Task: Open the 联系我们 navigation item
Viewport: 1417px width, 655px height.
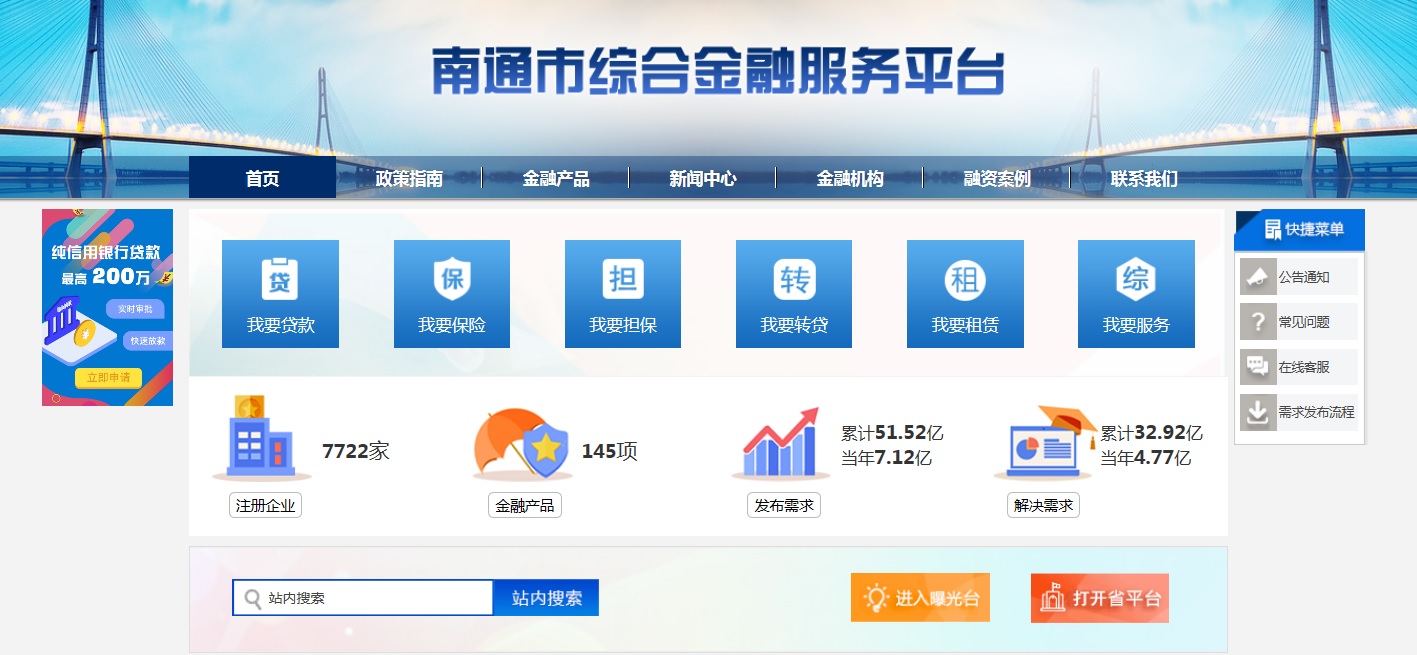Action: (x=1144, y=179)
